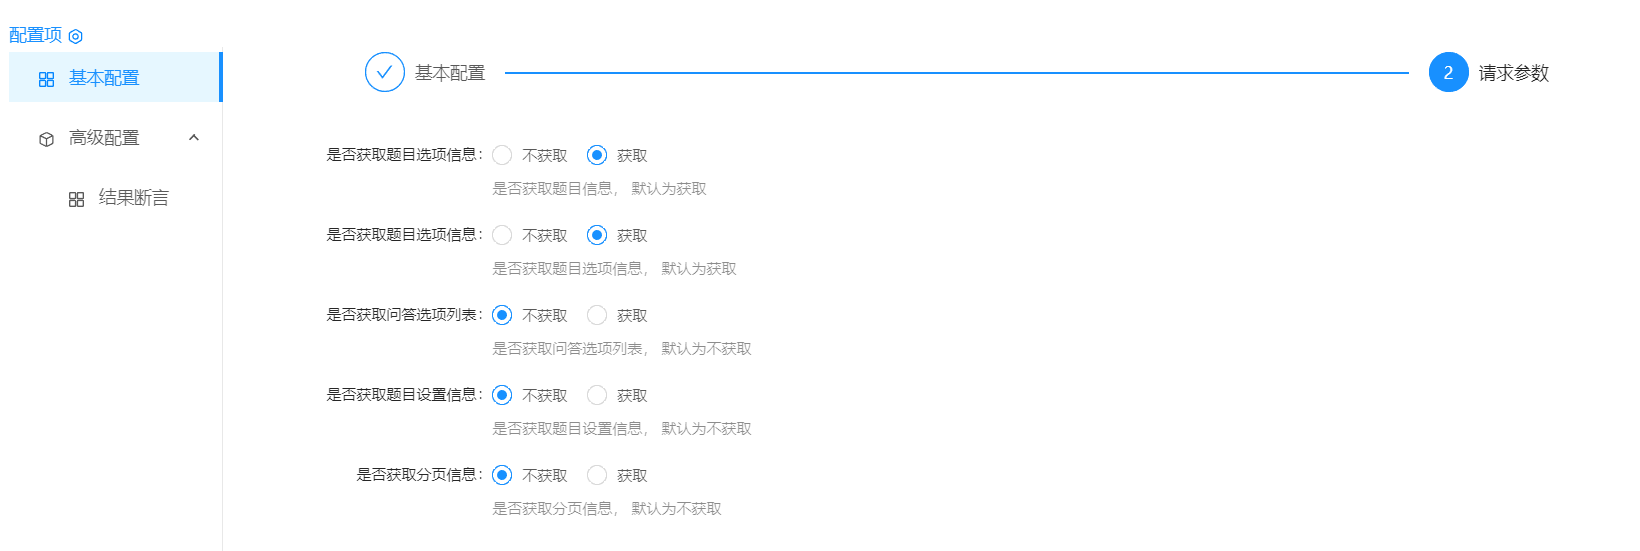Screen dimensions: 1640x551
Task: Go to the 请求参数 step label
Action: point(1513,73)
